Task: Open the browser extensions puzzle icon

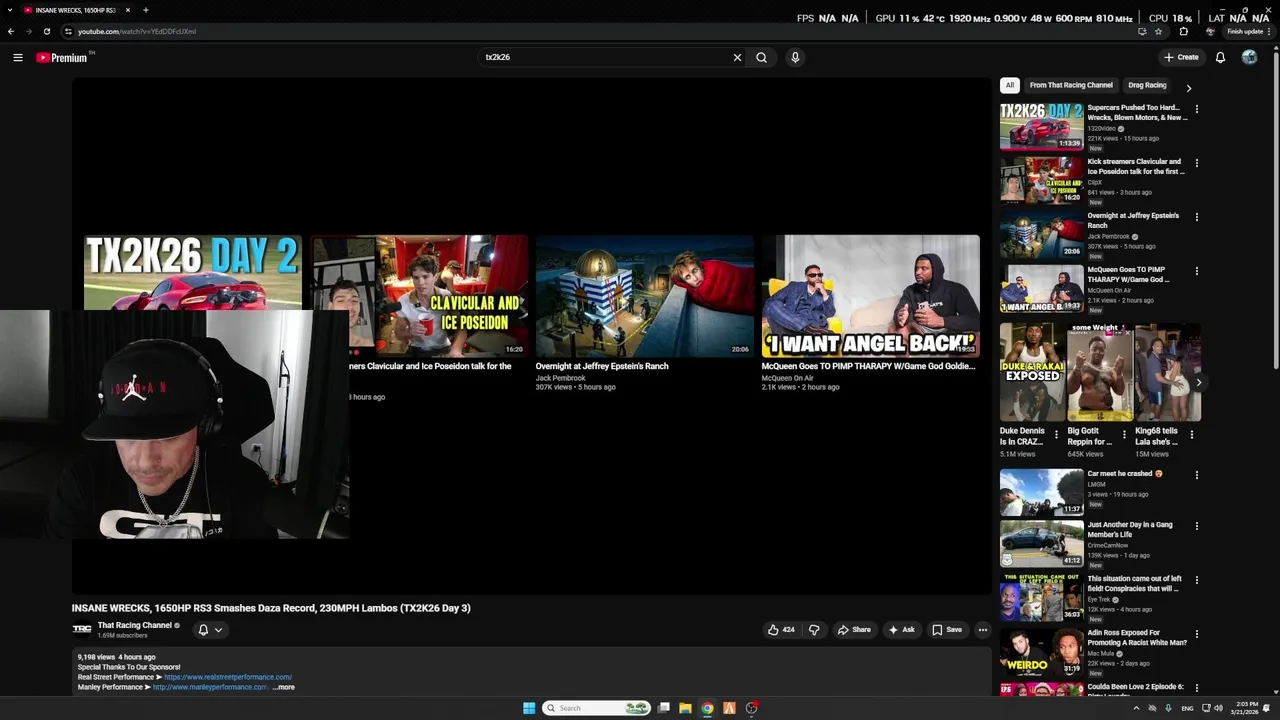Action: 1184,31
